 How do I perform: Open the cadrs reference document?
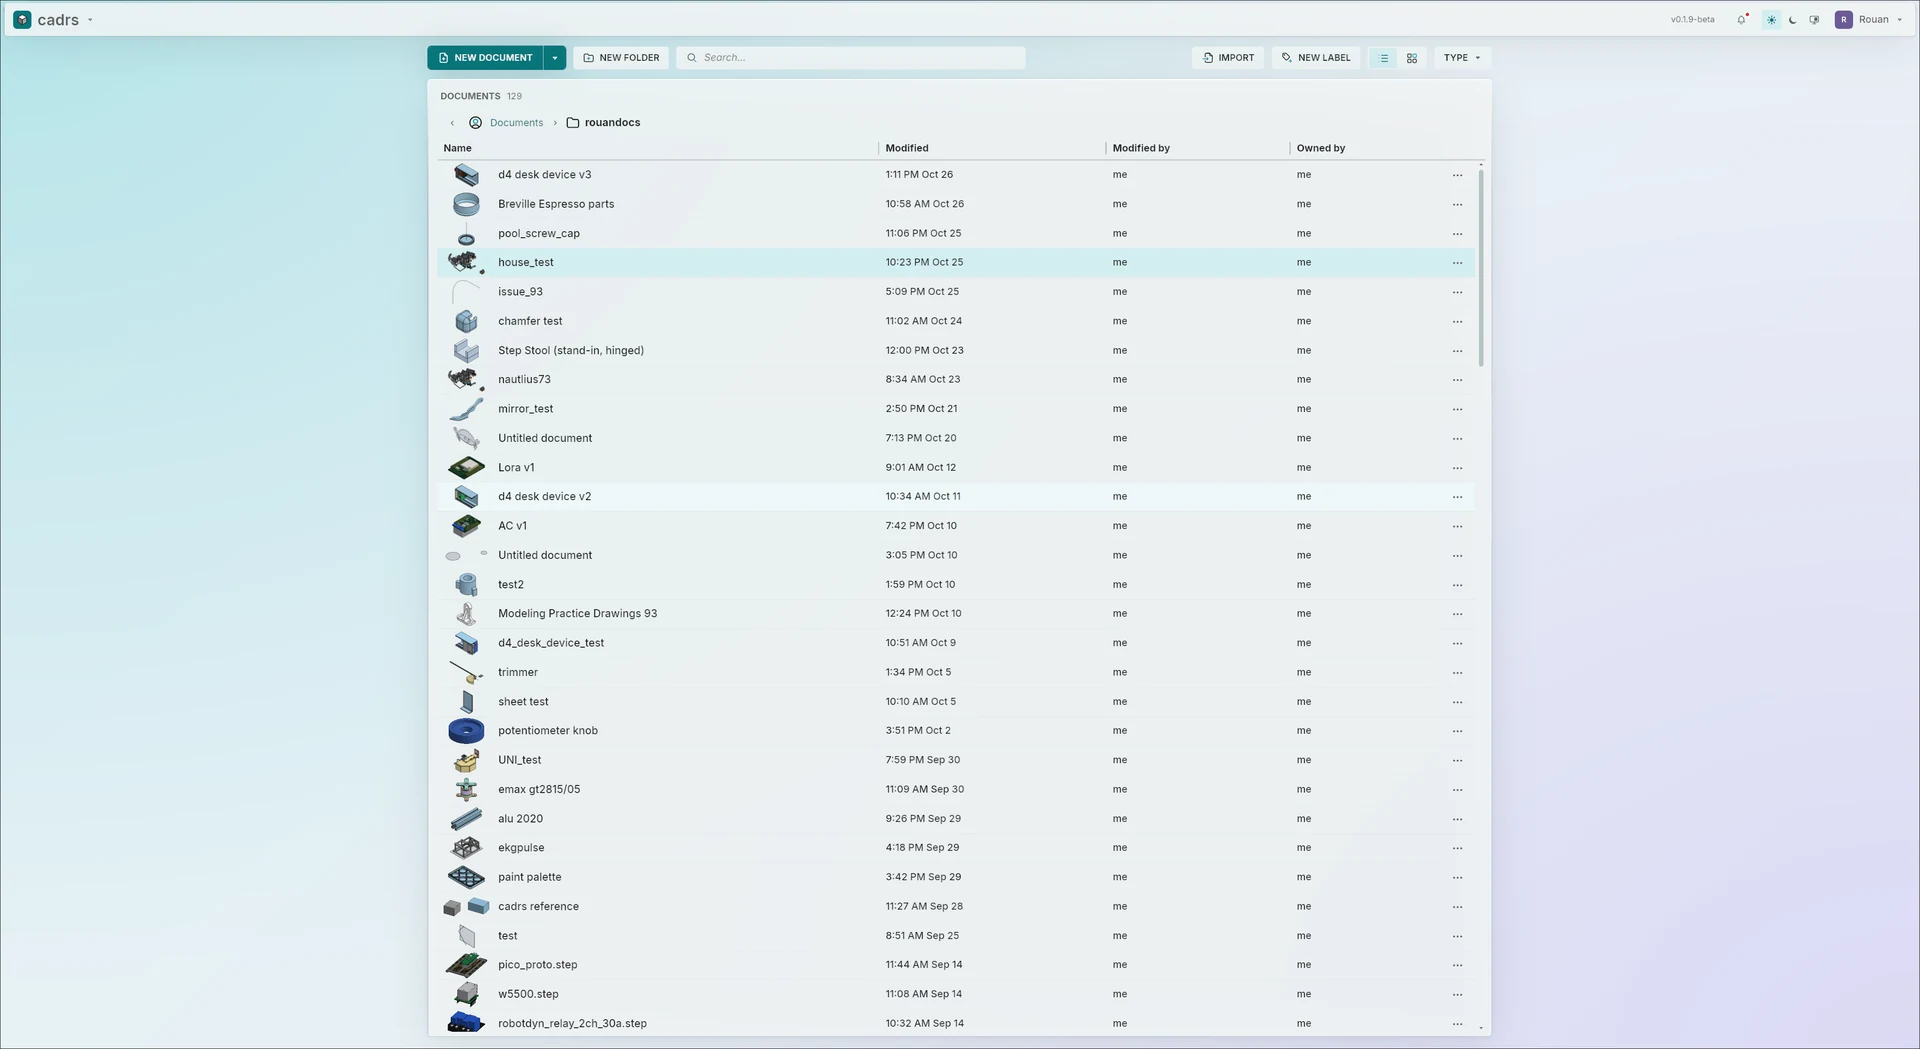(538, 906)
